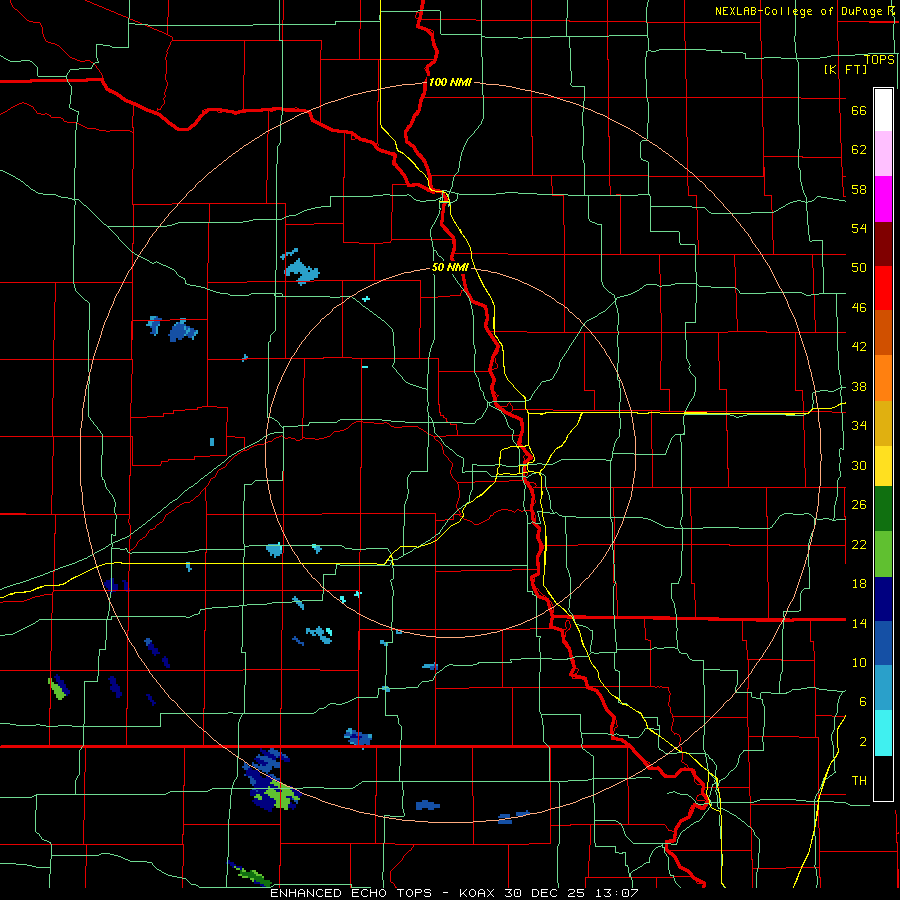Click the magenta legend swatch above 54

tap(883, 199)
